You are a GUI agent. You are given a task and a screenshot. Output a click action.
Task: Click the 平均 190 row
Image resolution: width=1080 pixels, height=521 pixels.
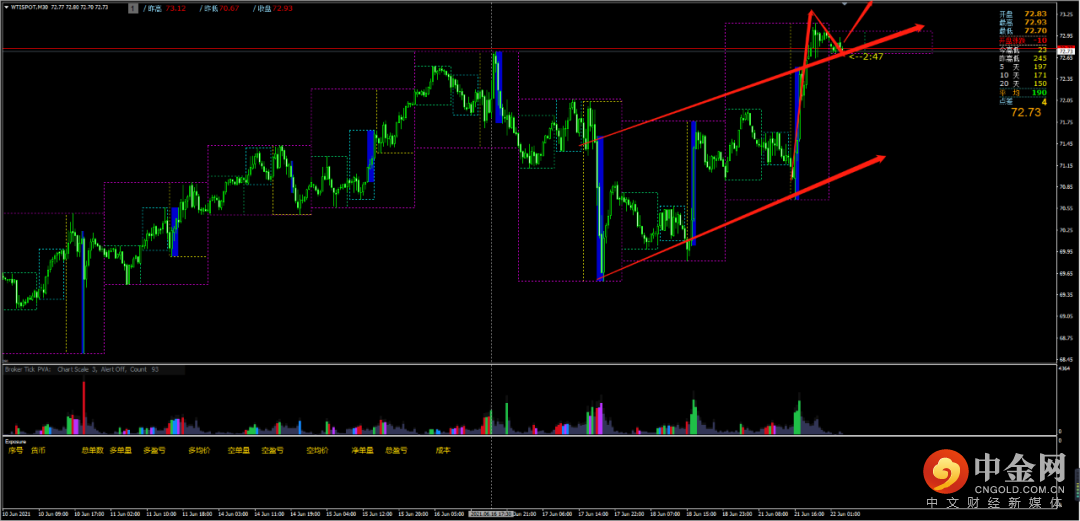coord(1023,92)
